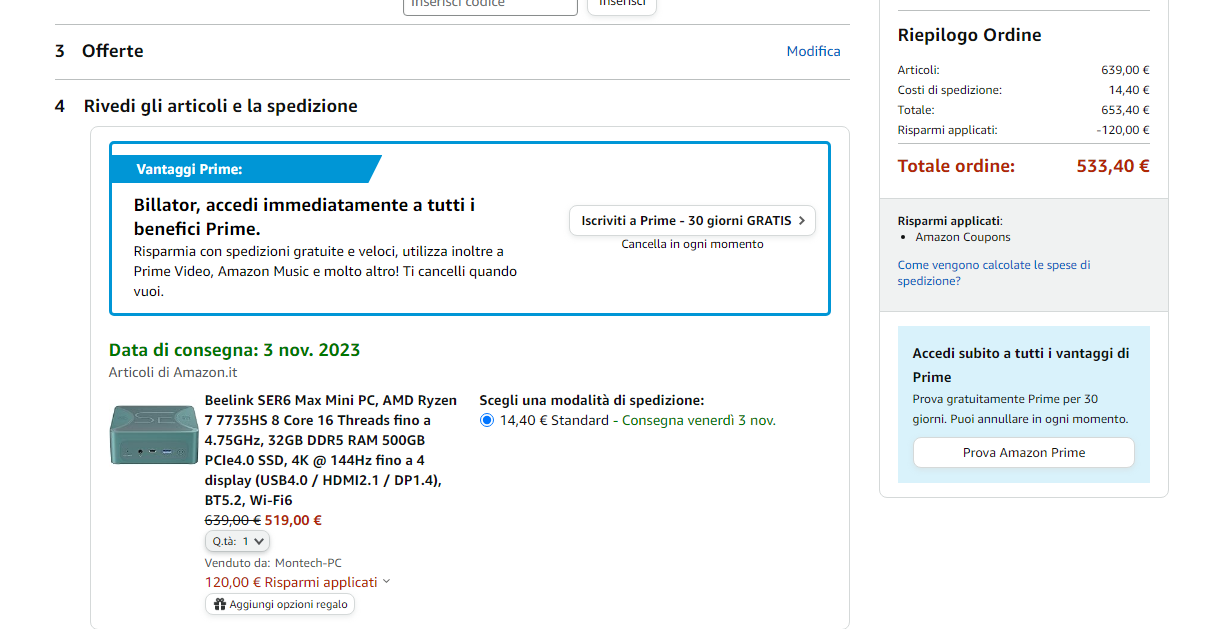The height and width of the screenshot is (629, 1207).
Task: Click Consegna venerdì 3 nov. text
Action: pos(699,421)
